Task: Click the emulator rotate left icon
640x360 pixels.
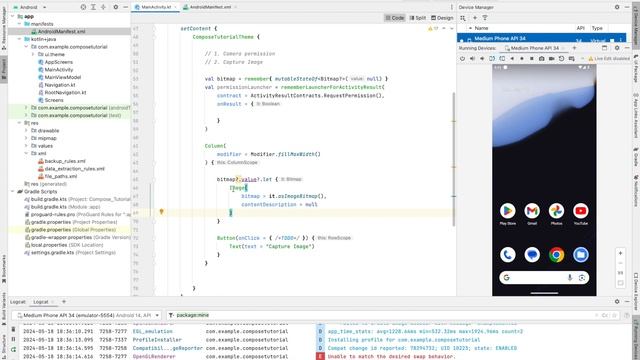Action: point(492,58)
